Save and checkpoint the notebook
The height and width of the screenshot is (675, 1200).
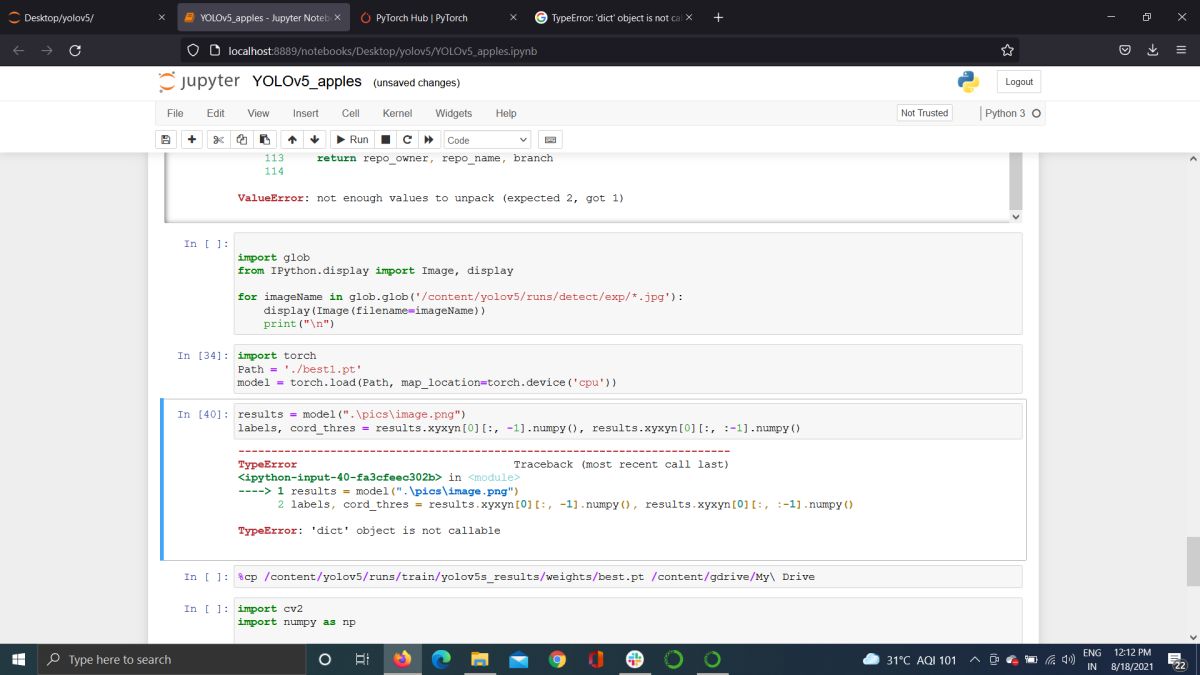(166, 140)
